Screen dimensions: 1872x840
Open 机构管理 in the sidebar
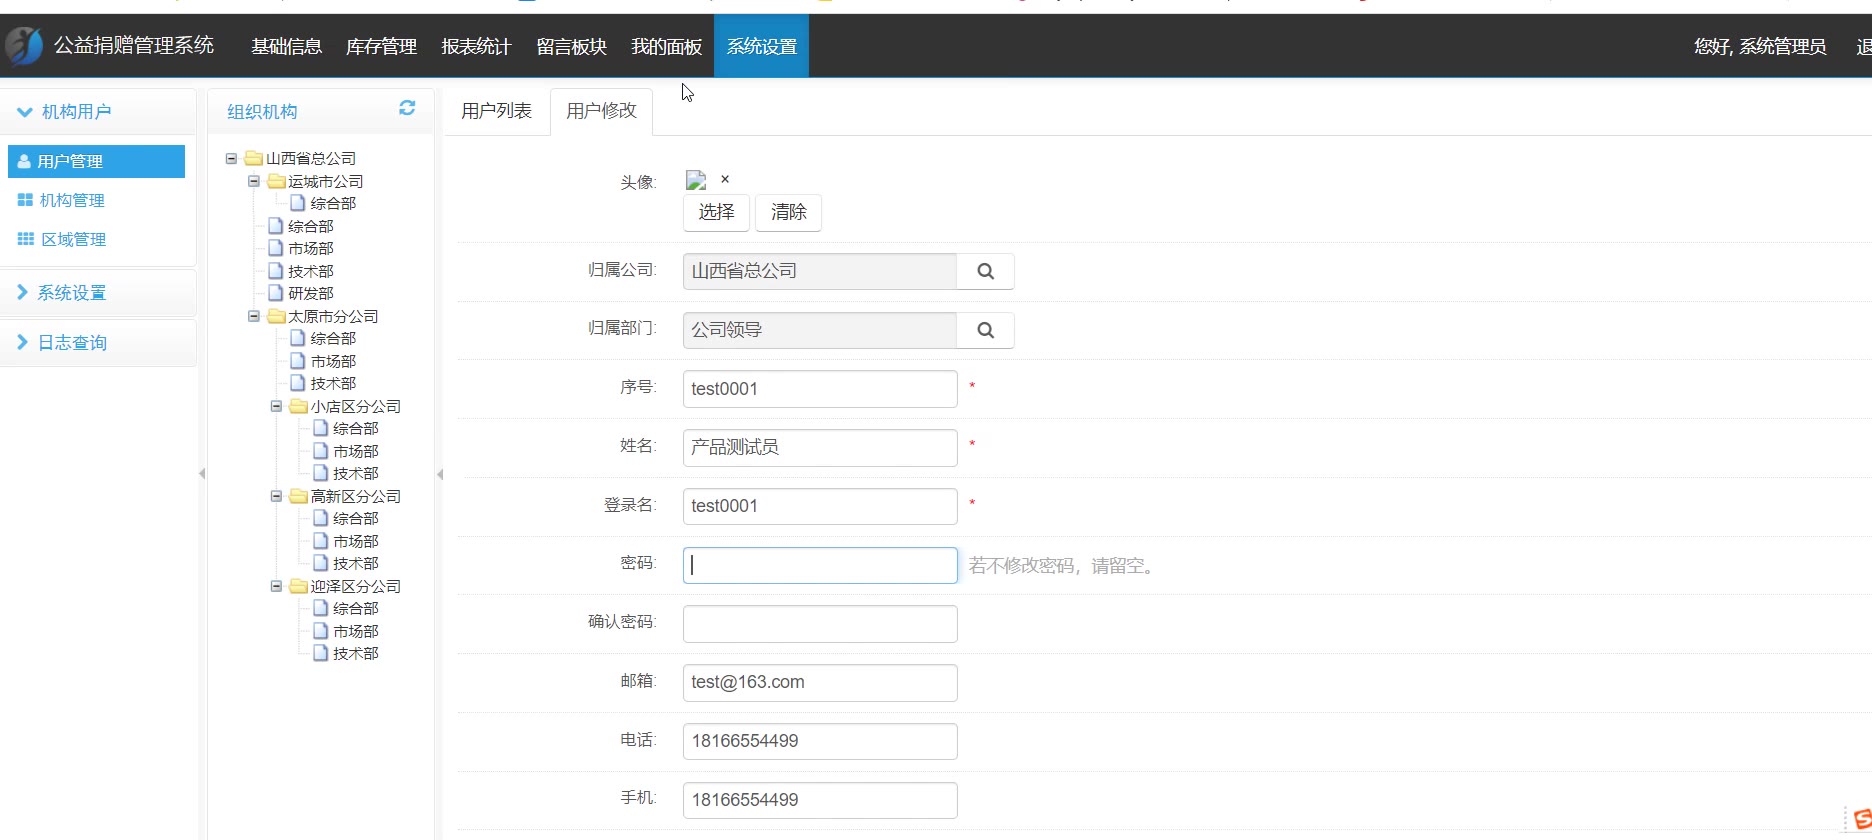(71, 200)
